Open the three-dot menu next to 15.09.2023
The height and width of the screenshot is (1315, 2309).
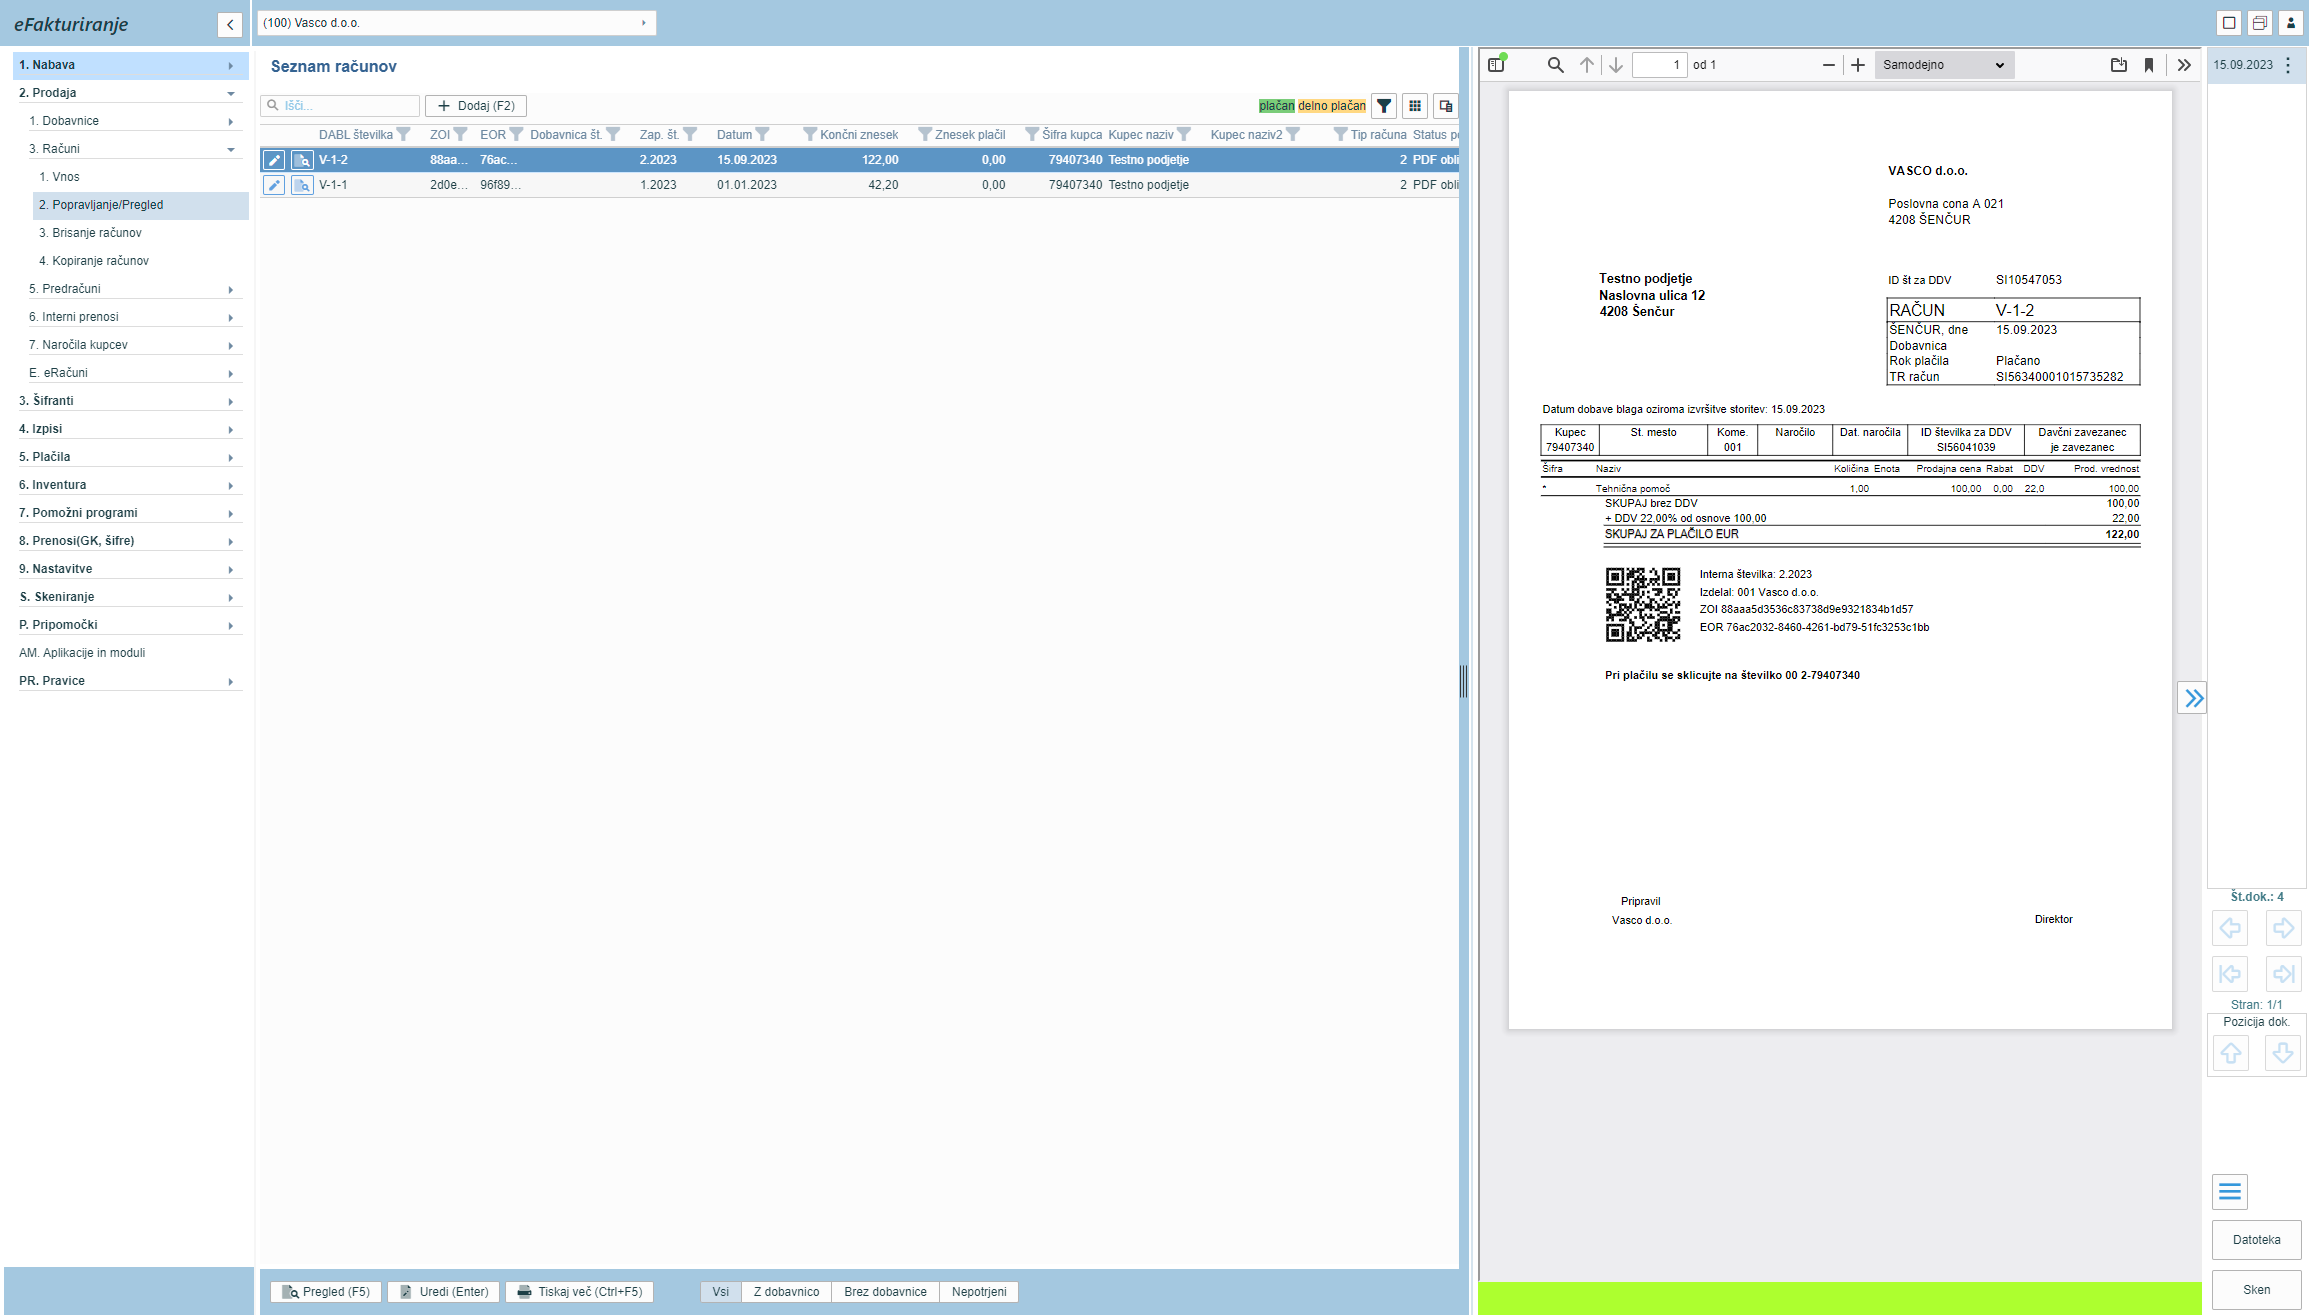click(2288, 65)
